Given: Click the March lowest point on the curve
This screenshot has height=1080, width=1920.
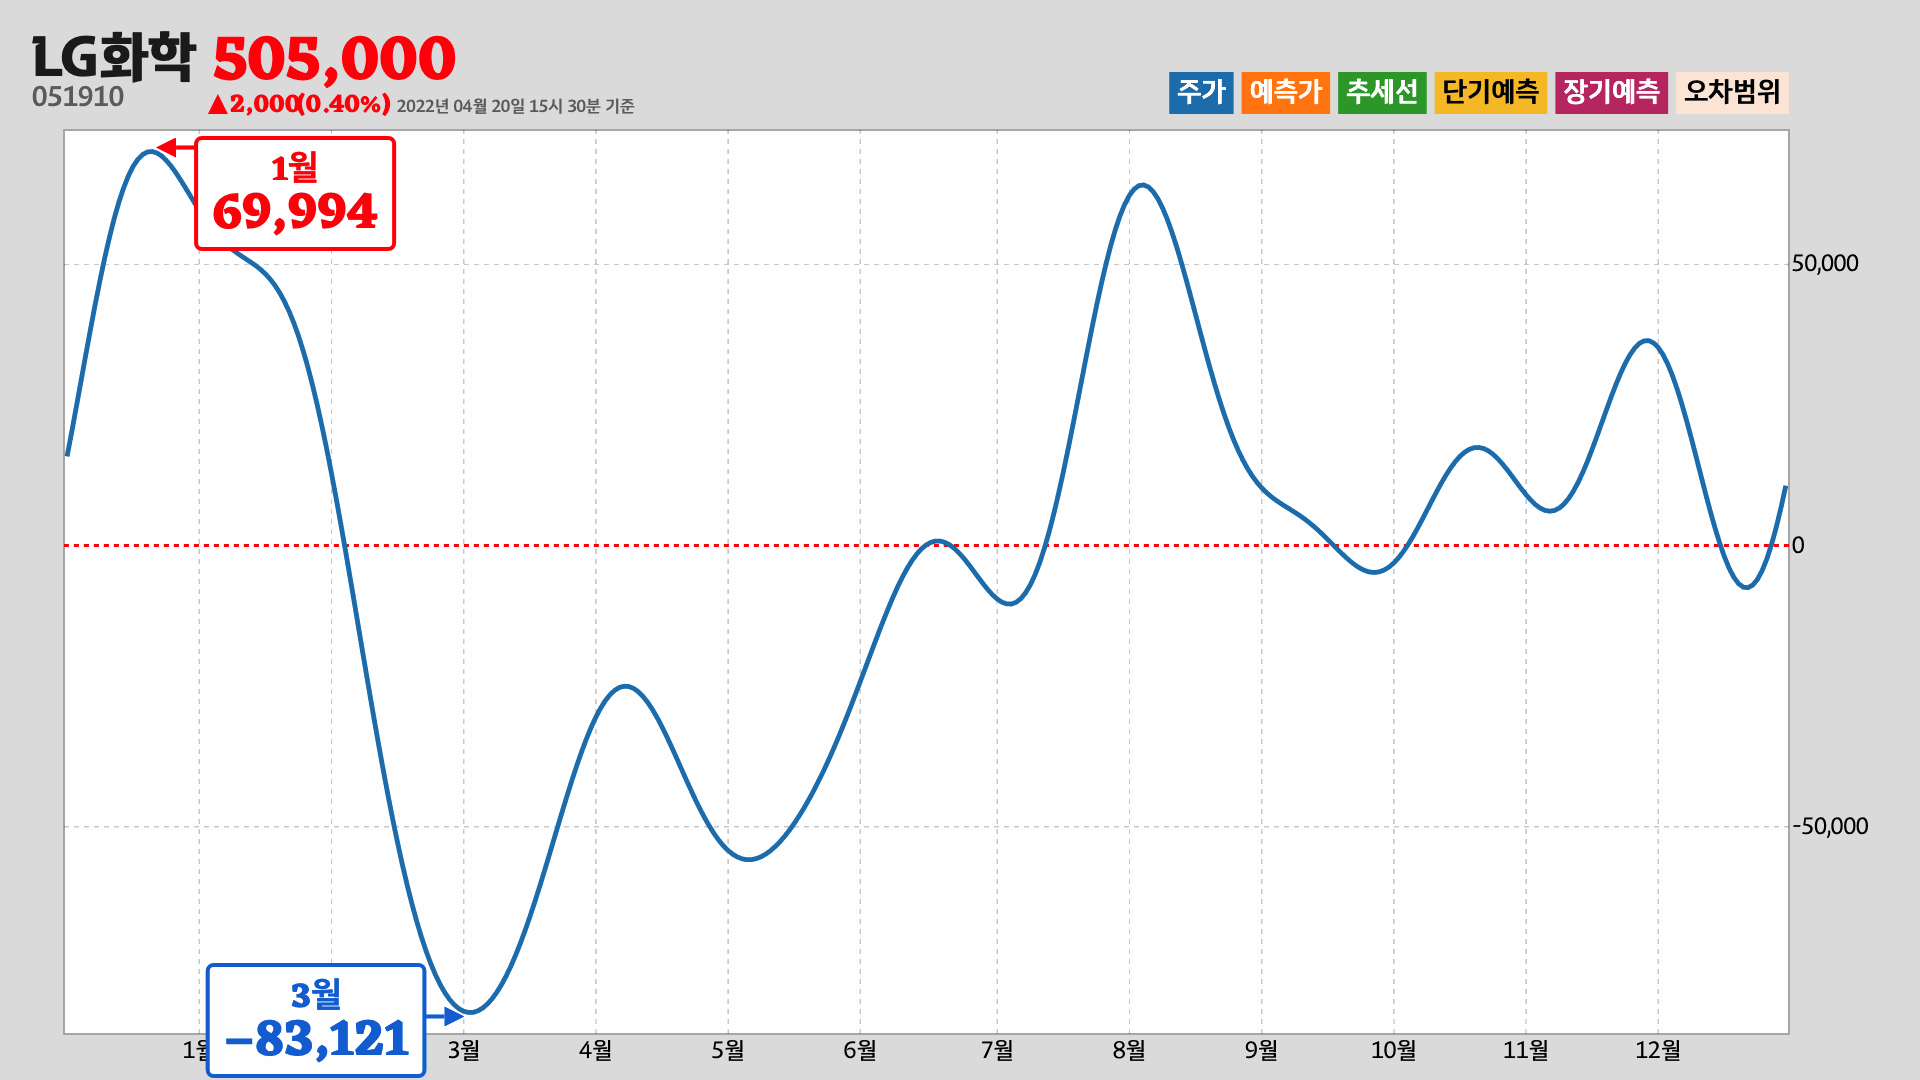Looking at the screenshot, I should click(x=470, y=1012).
